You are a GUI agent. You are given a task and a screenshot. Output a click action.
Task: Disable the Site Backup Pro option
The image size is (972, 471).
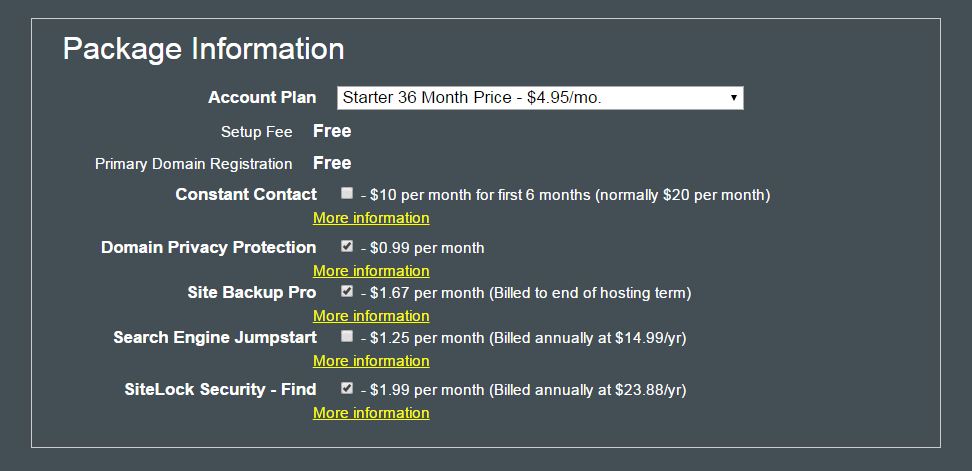click(x=347, y=291)
